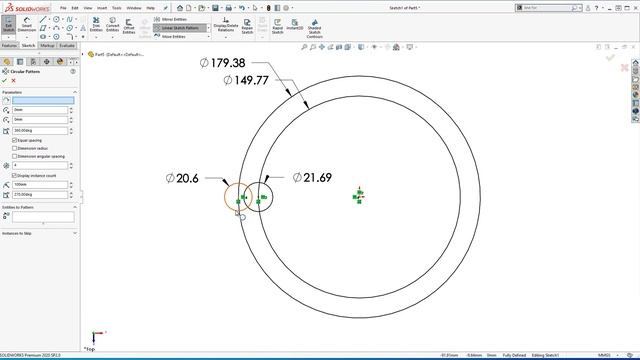Open the Tools menu
This screenshot has height=360, width=640.
tap(117, 8)
